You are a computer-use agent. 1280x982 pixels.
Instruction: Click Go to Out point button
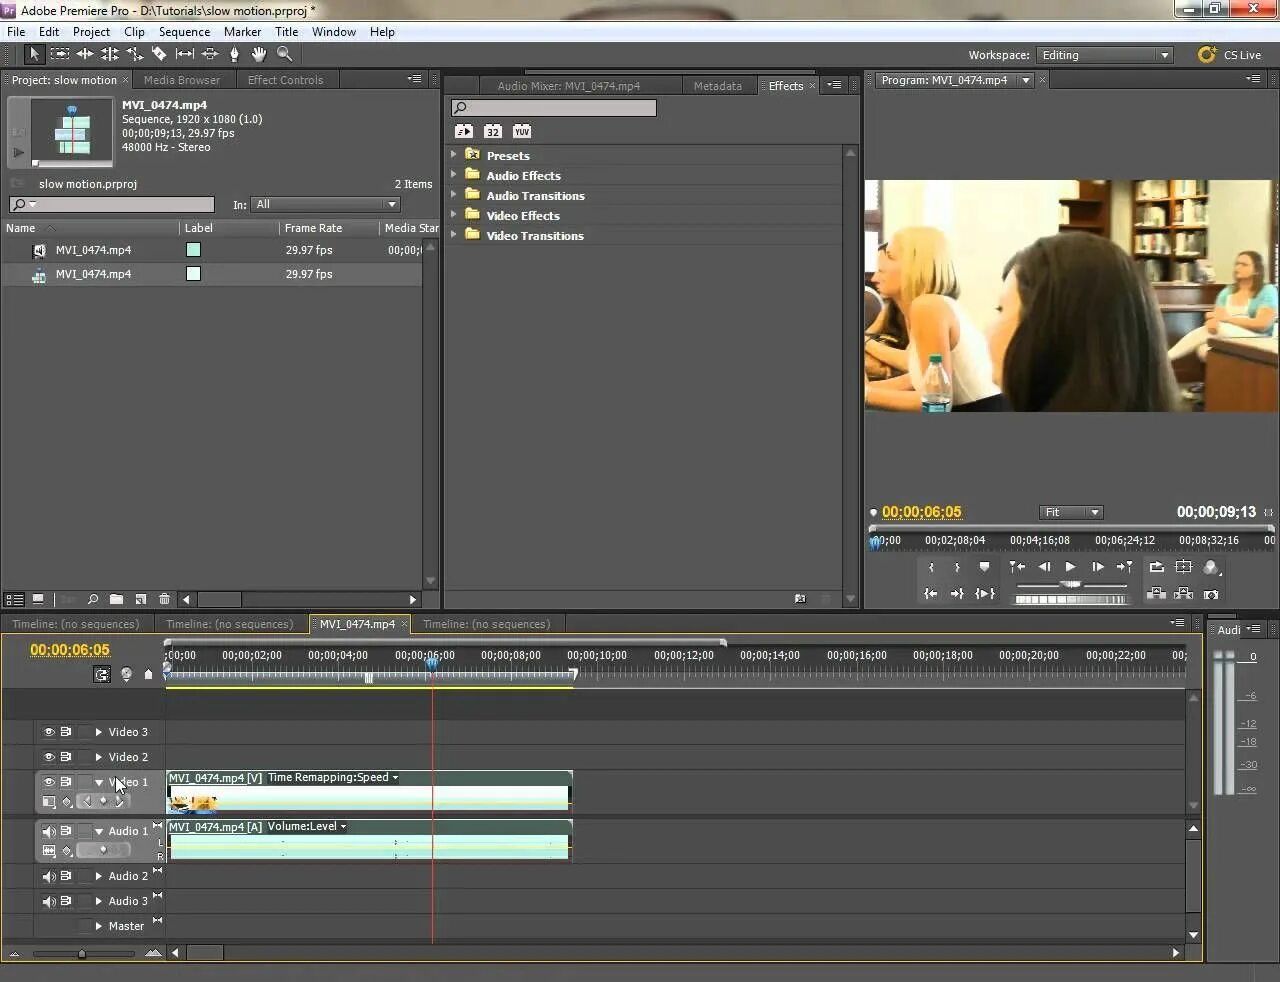(957, 593)
